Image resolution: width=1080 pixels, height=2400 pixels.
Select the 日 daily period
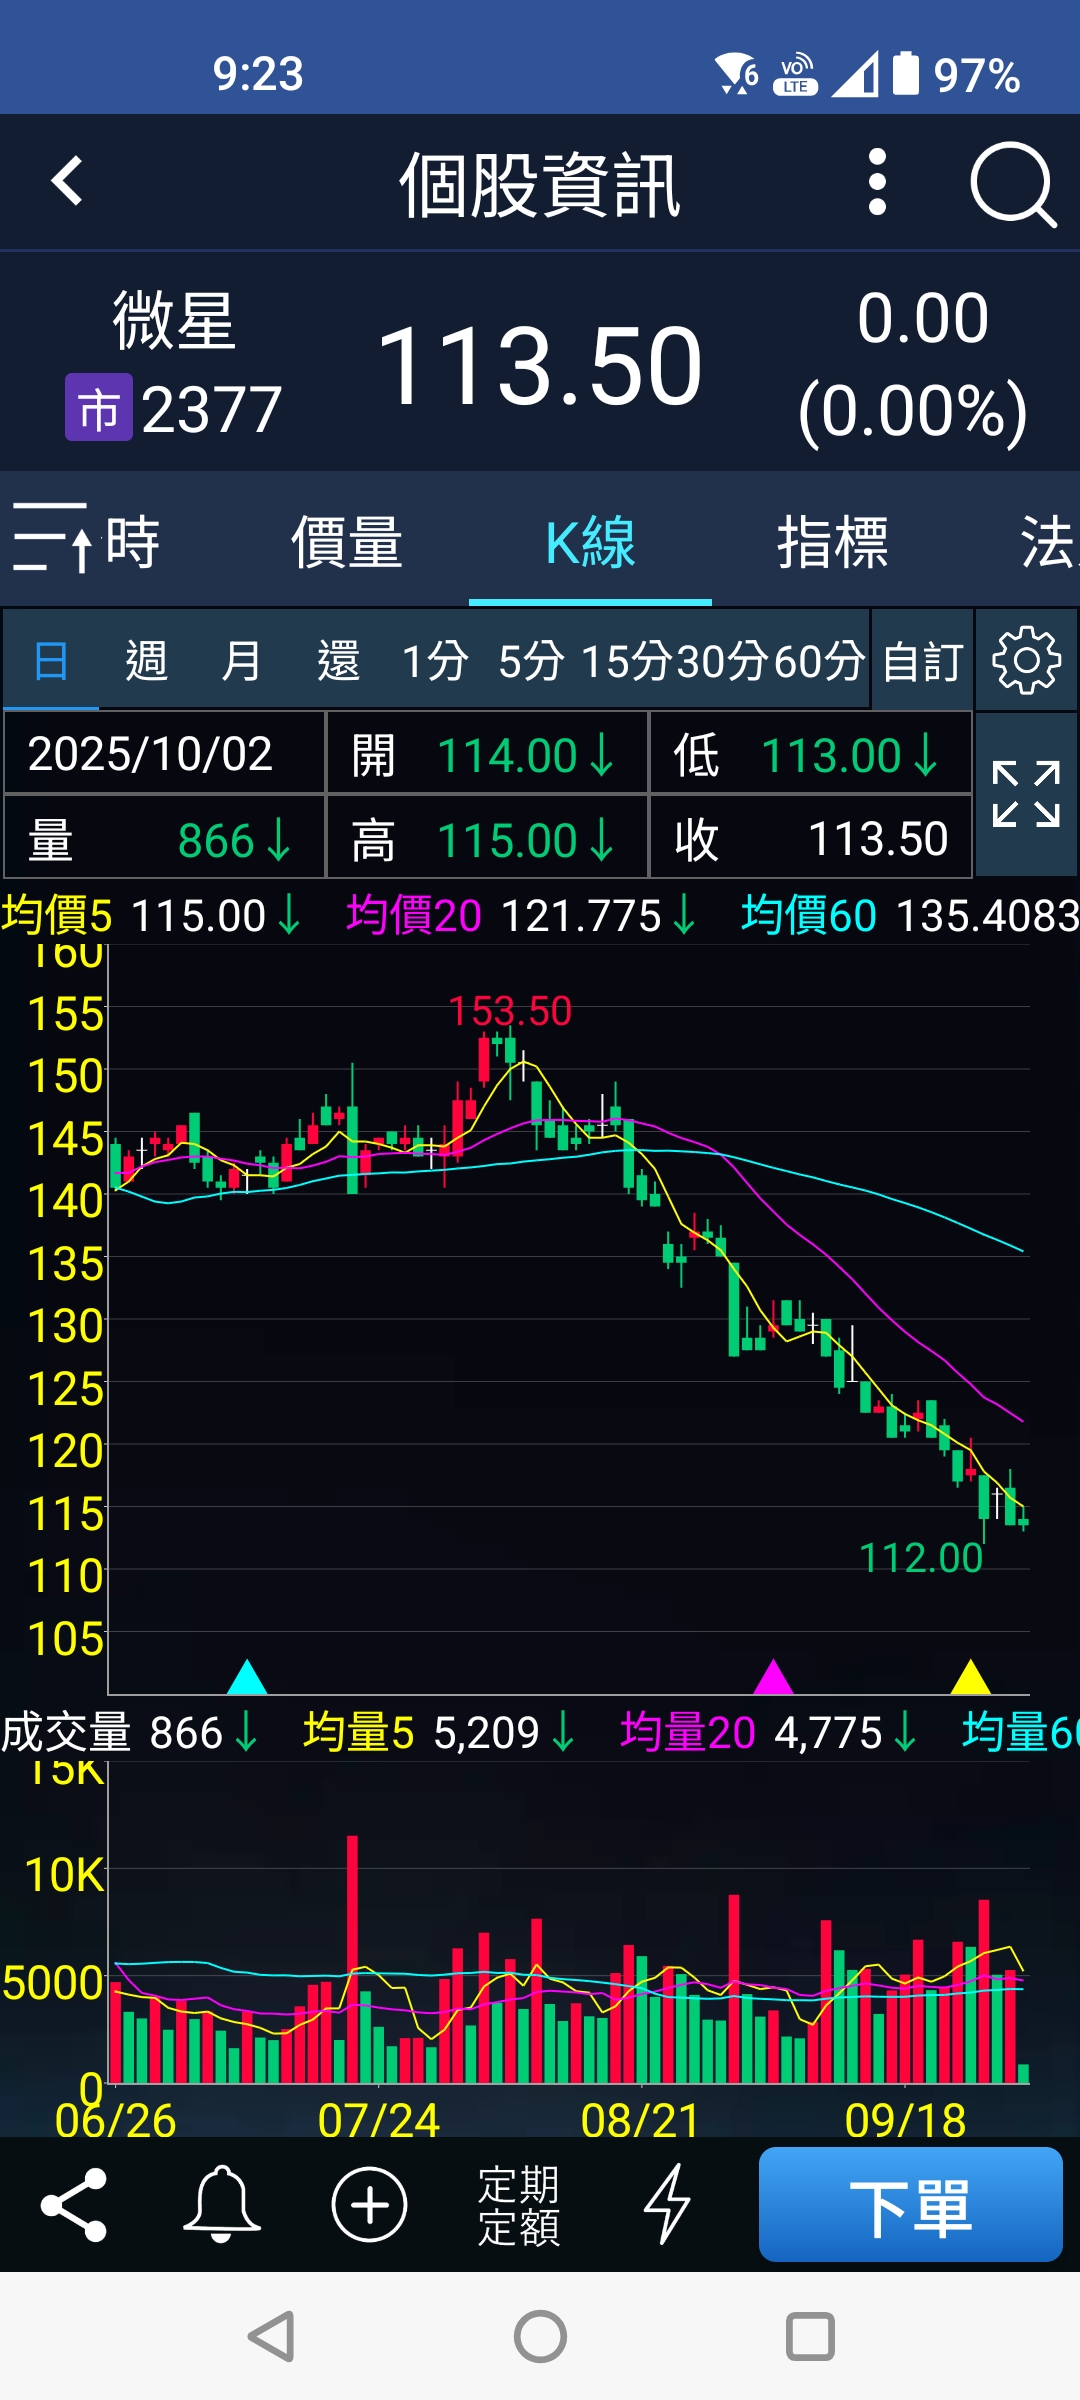point(51,661)
